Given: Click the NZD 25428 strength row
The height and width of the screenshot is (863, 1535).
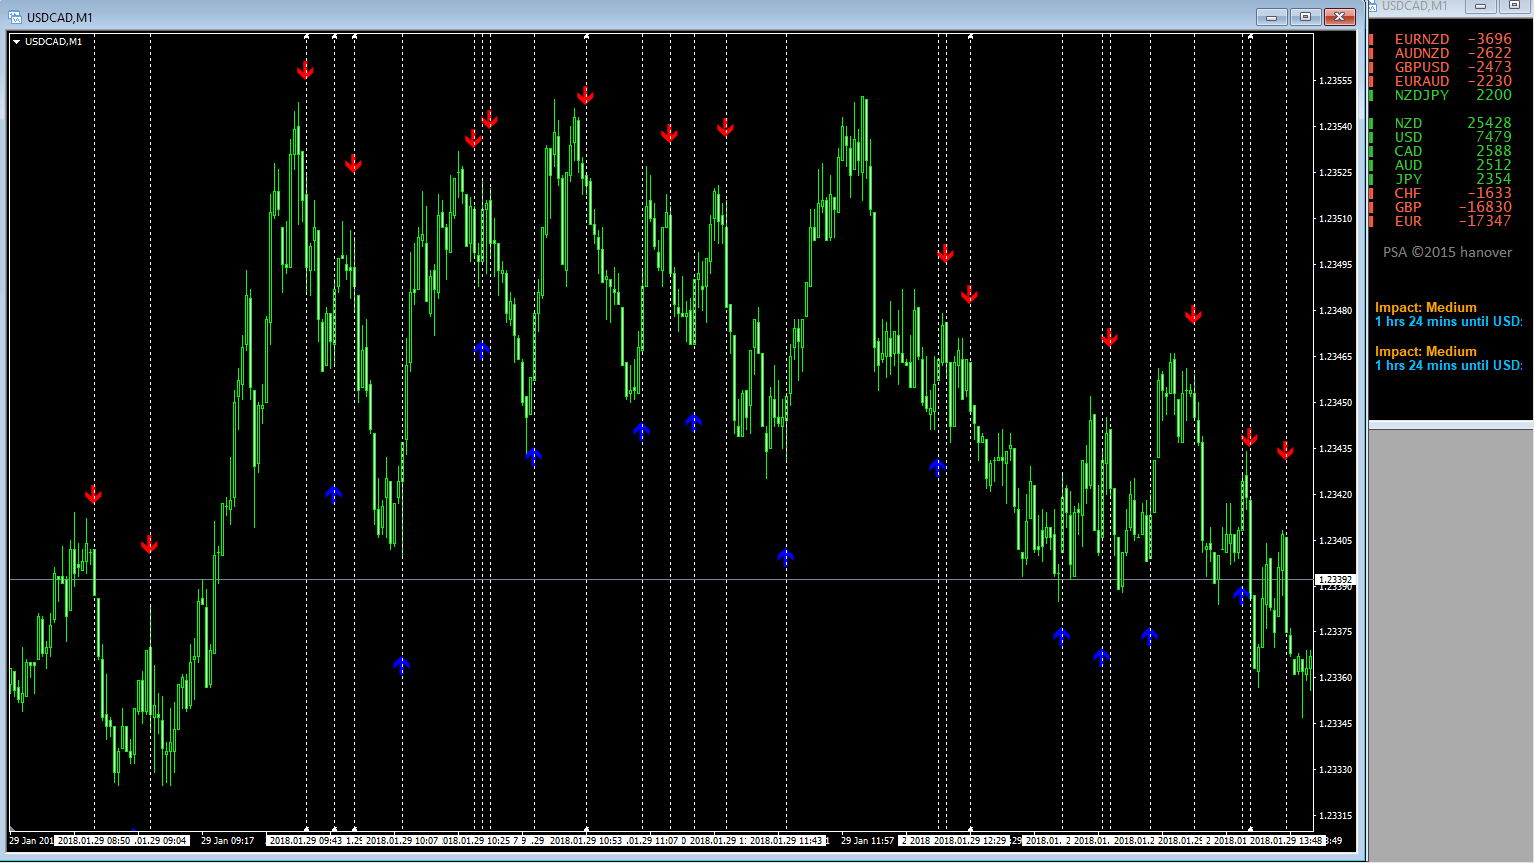Looking at the screenshot, I should tap(1441, 123).
